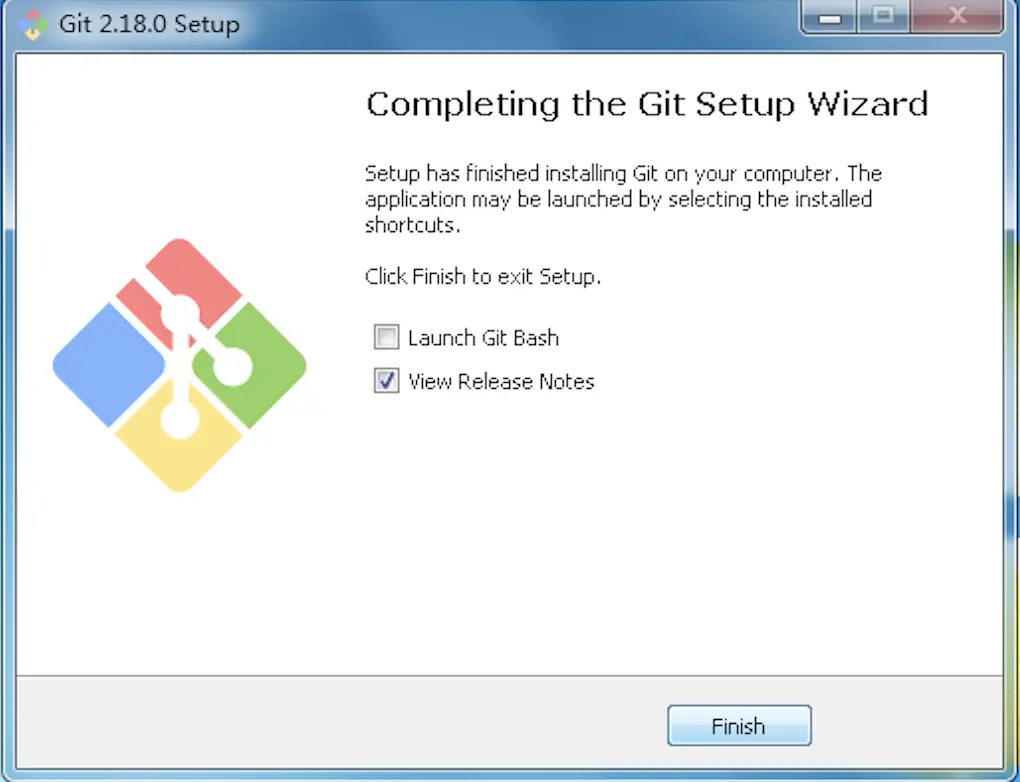Minimize the Git Setup window
The height and width of the screenshot is (782, 1020).
[829, 16]
